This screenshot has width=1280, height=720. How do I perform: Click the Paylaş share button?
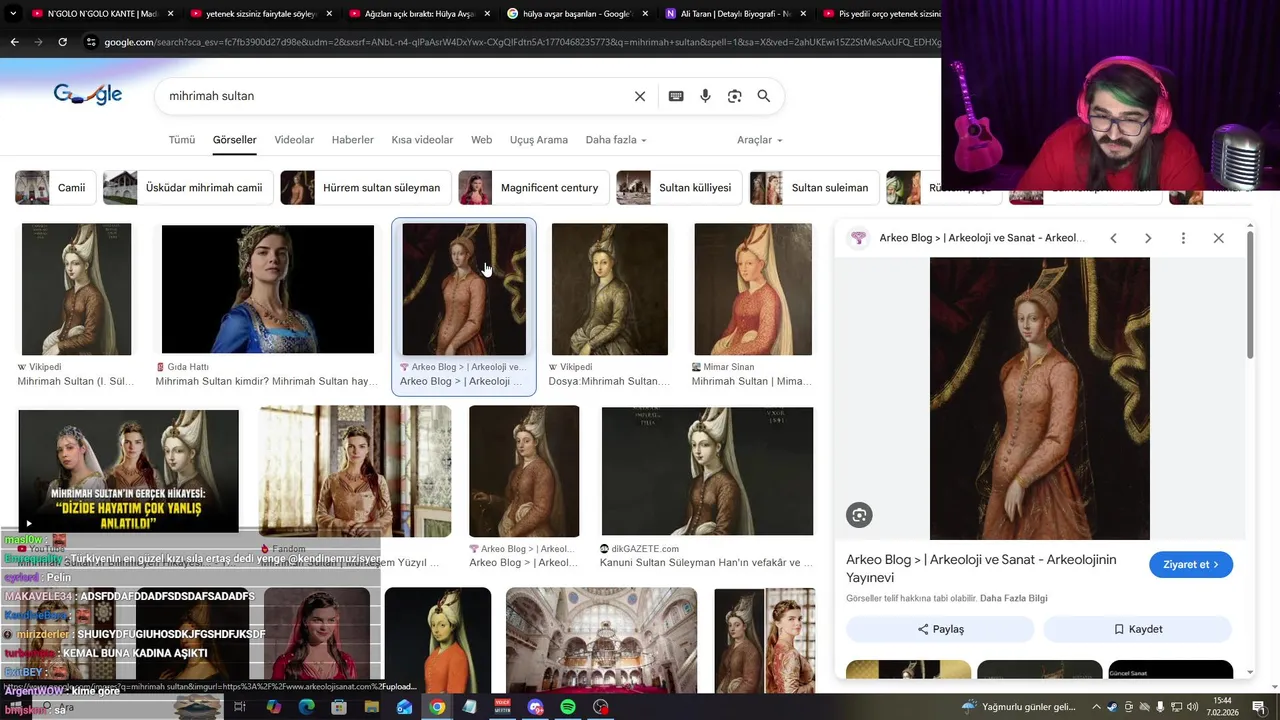point(940,629)
